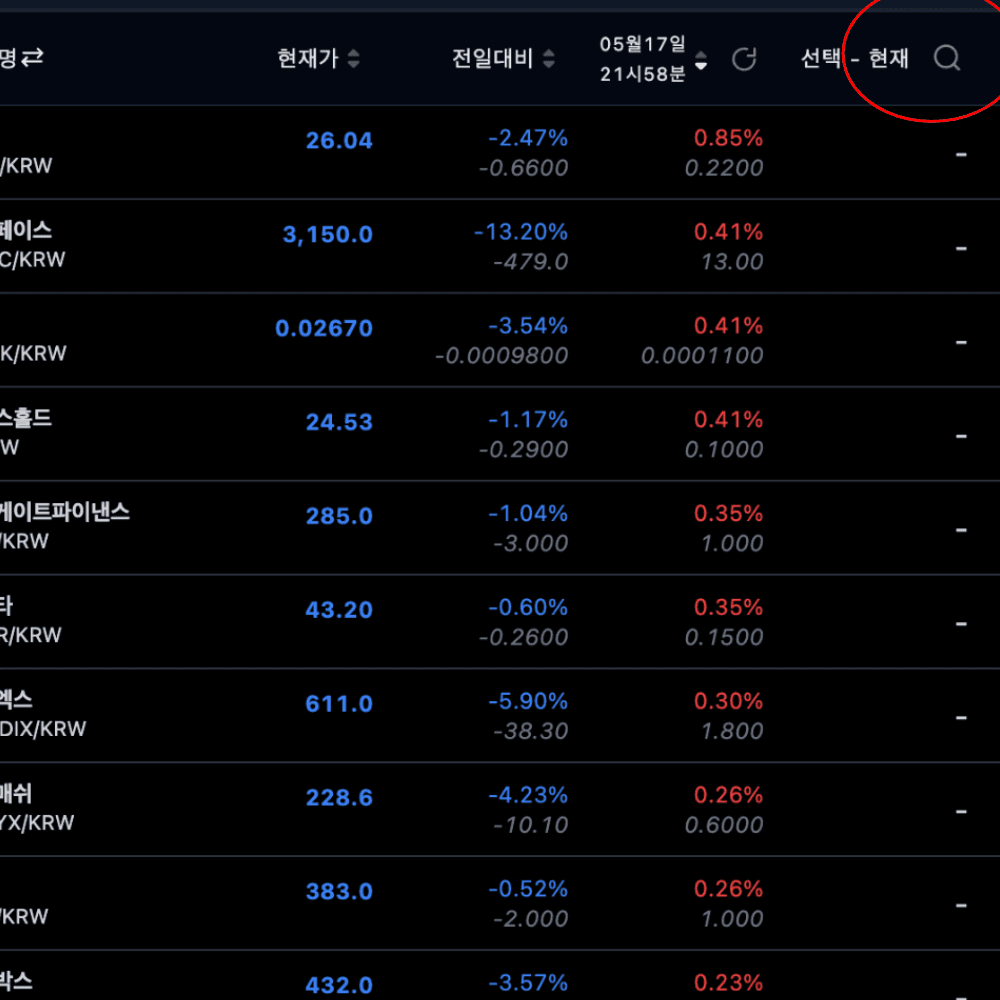This screenshot has height=1000, width=1000.
Task: Click the 전일대비 column header label
Action: (x=493, y=59)
